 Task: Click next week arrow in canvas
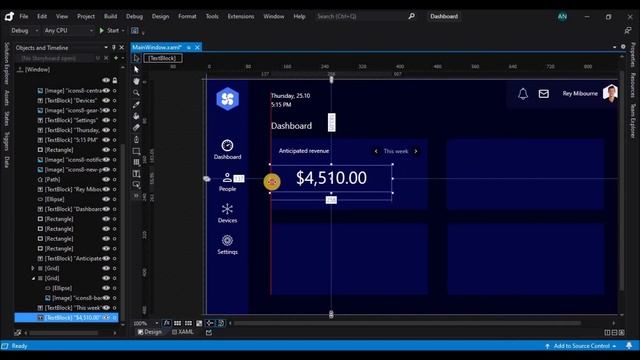pos(416,151)
